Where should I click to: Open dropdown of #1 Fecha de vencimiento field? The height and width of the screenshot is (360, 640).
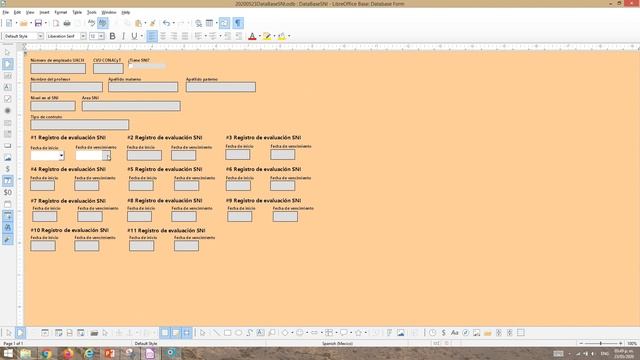tap(107, 156)
